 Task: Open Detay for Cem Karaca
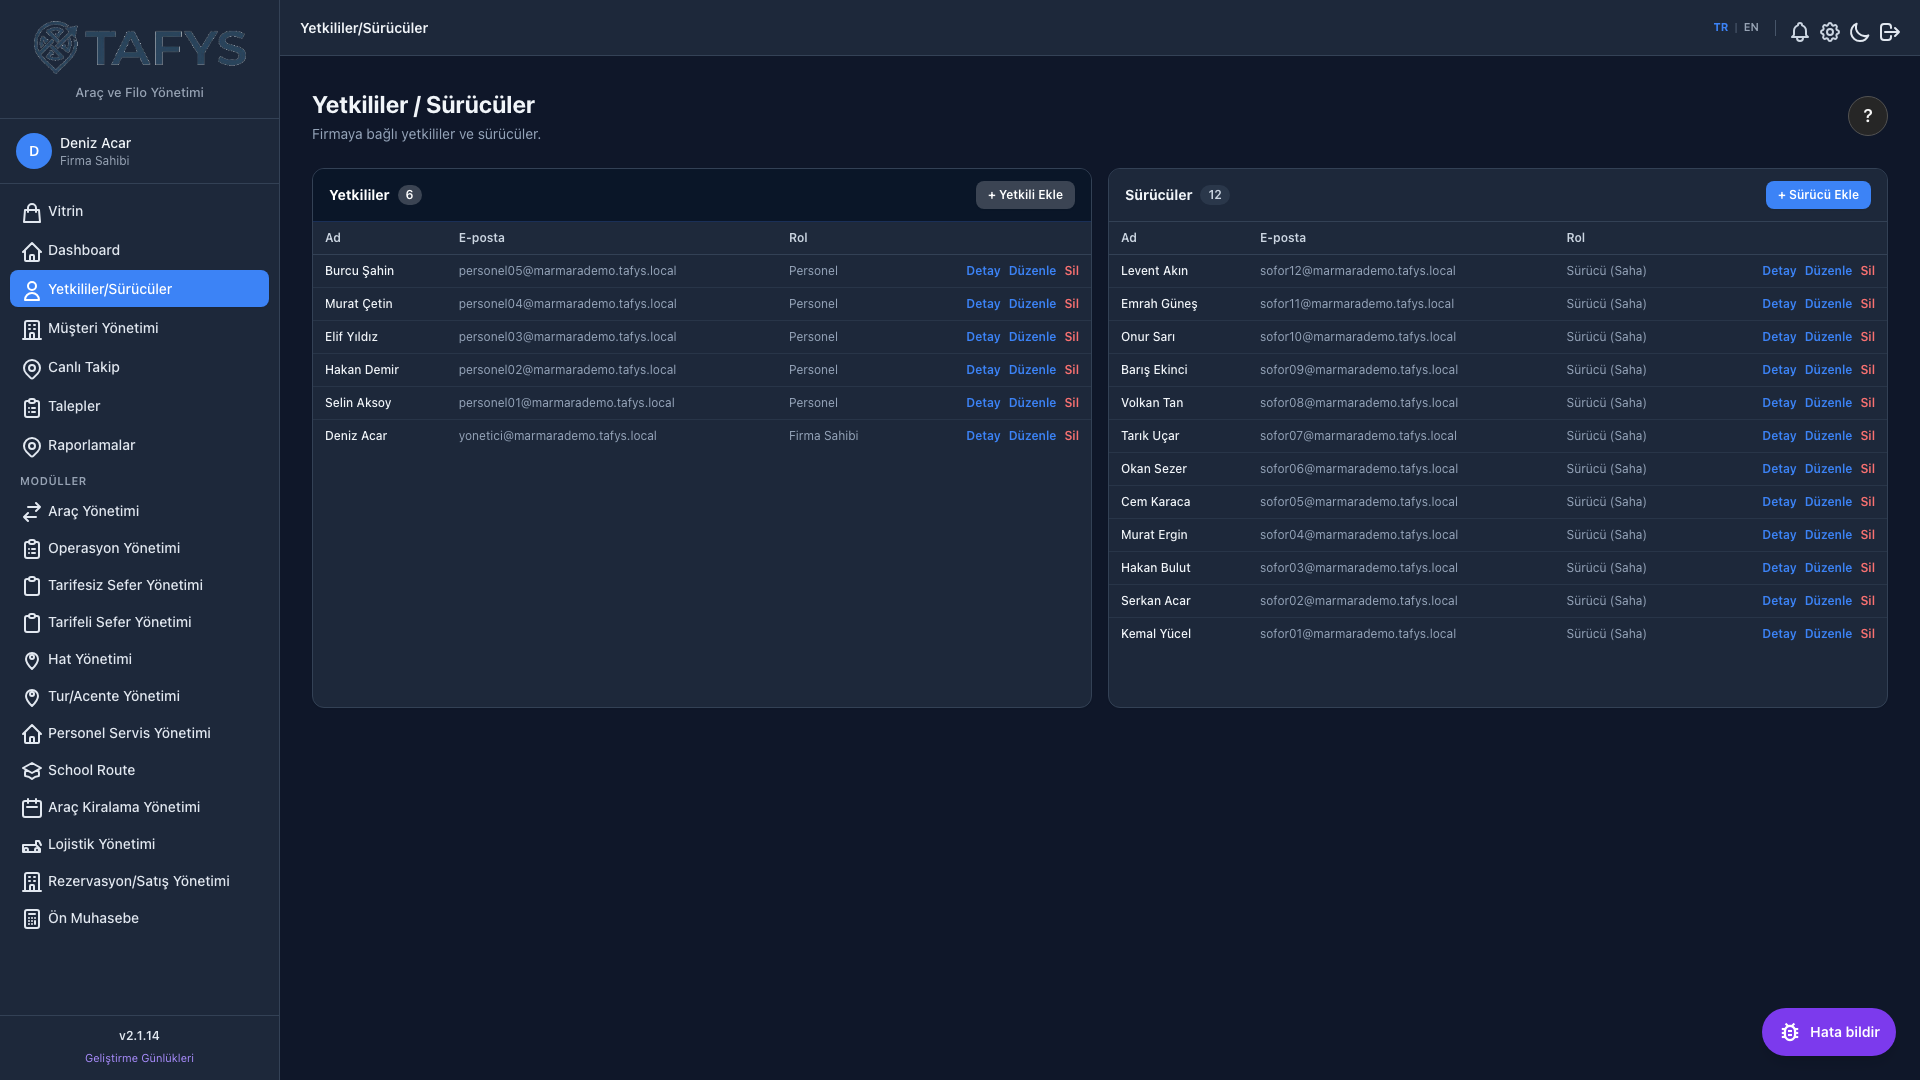1779,502
